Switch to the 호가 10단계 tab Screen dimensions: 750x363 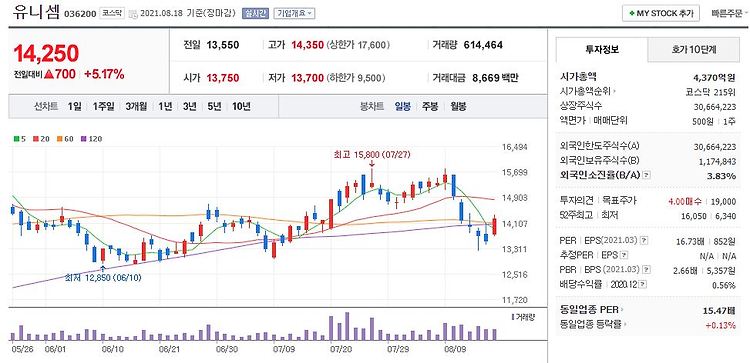[694, 49]
